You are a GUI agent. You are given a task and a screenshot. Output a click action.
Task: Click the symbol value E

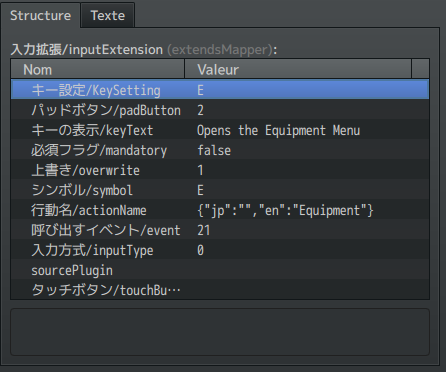[200, 190]
